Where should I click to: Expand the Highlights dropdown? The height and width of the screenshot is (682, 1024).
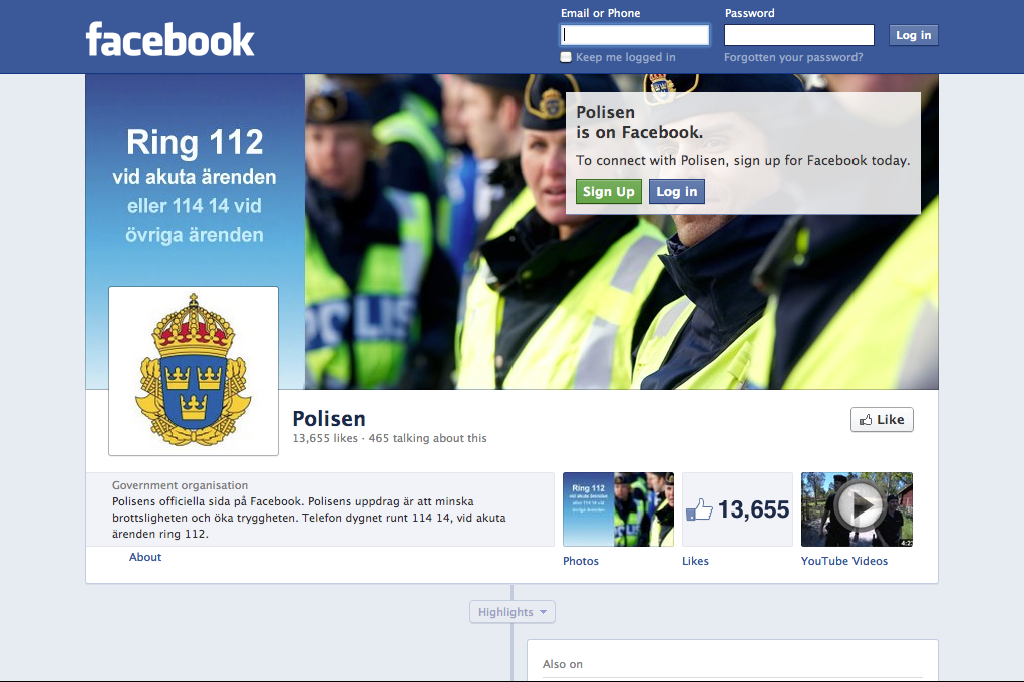point(512,612)
